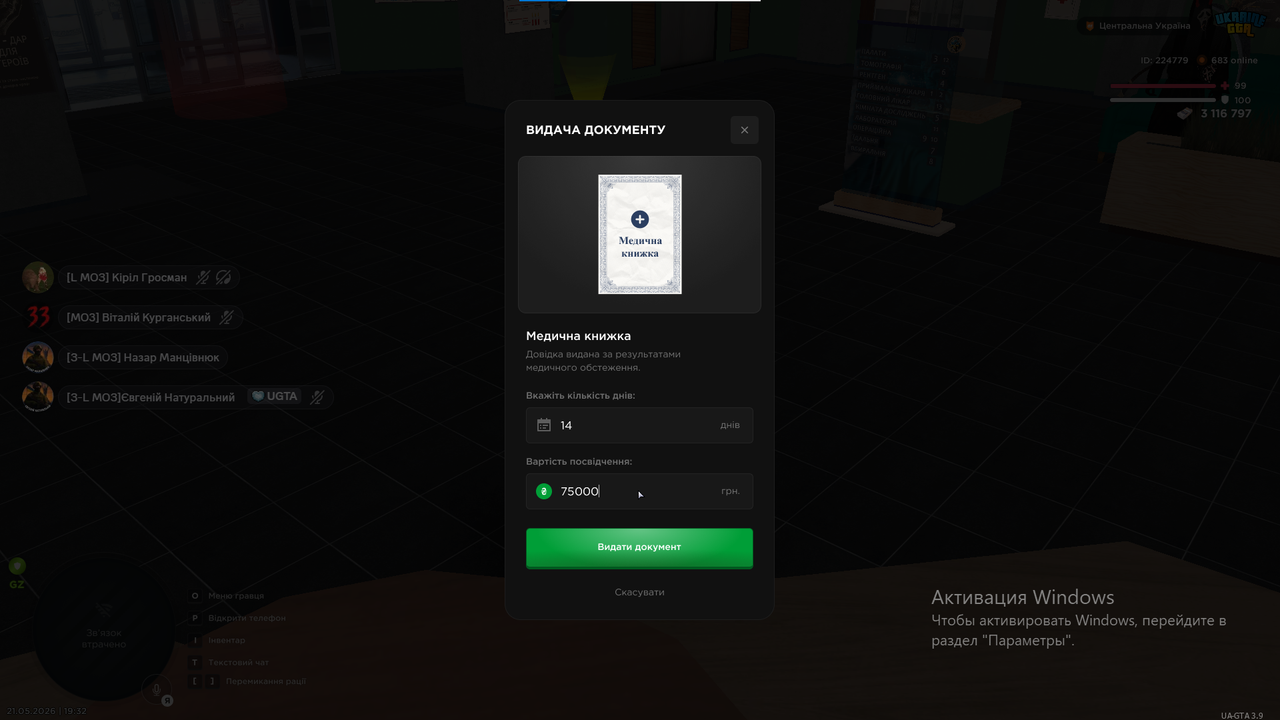The image size is (1280, 720).
Task: Click the Меню гравця hint
Action: pos(236,596)
